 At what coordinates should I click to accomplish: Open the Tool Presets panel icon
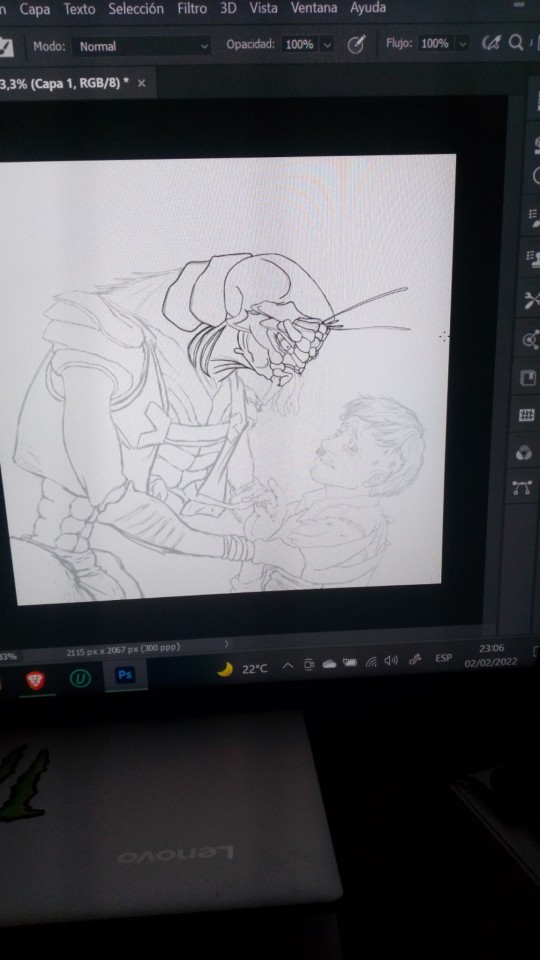coord(531,299)
